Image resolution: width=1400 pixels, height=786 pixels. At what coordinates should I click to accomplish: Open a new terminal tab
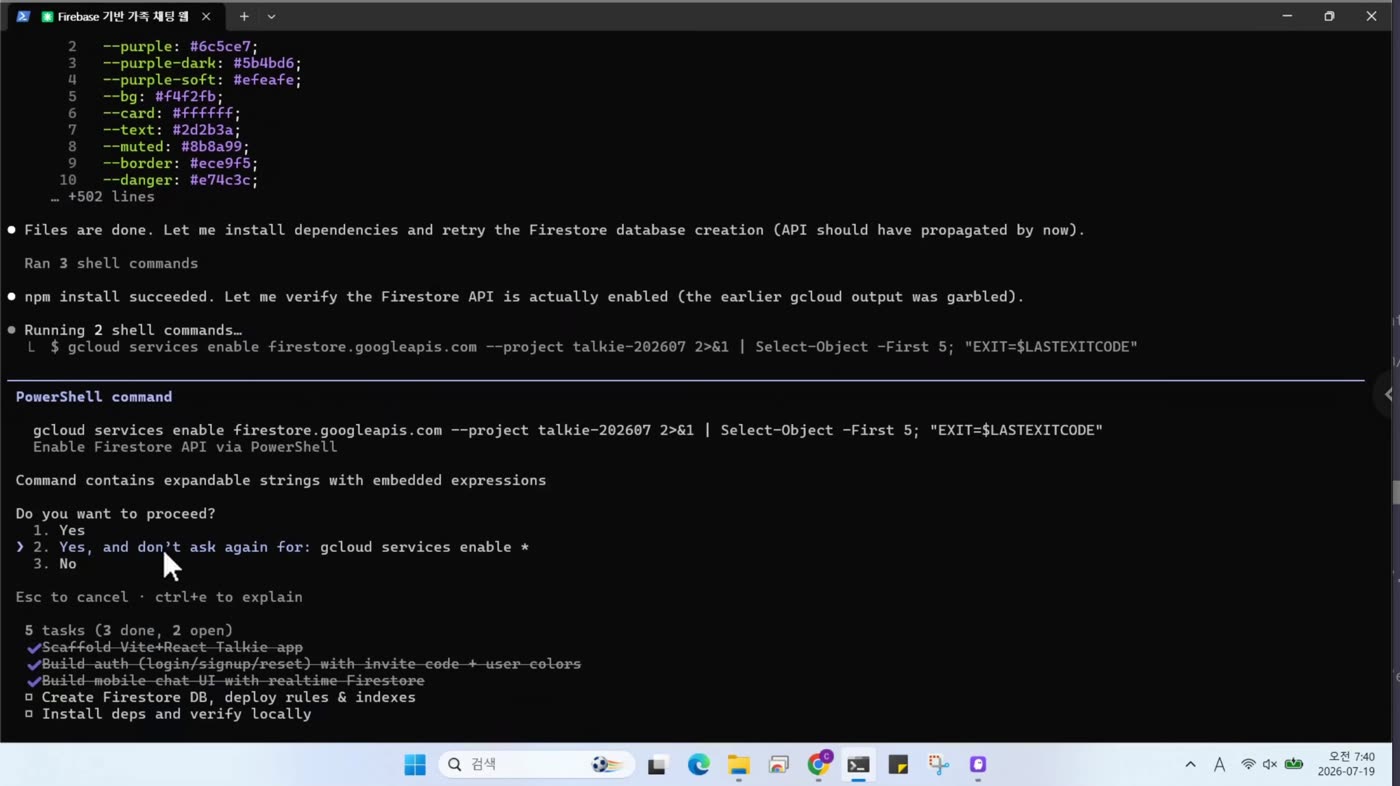[244, 17]
